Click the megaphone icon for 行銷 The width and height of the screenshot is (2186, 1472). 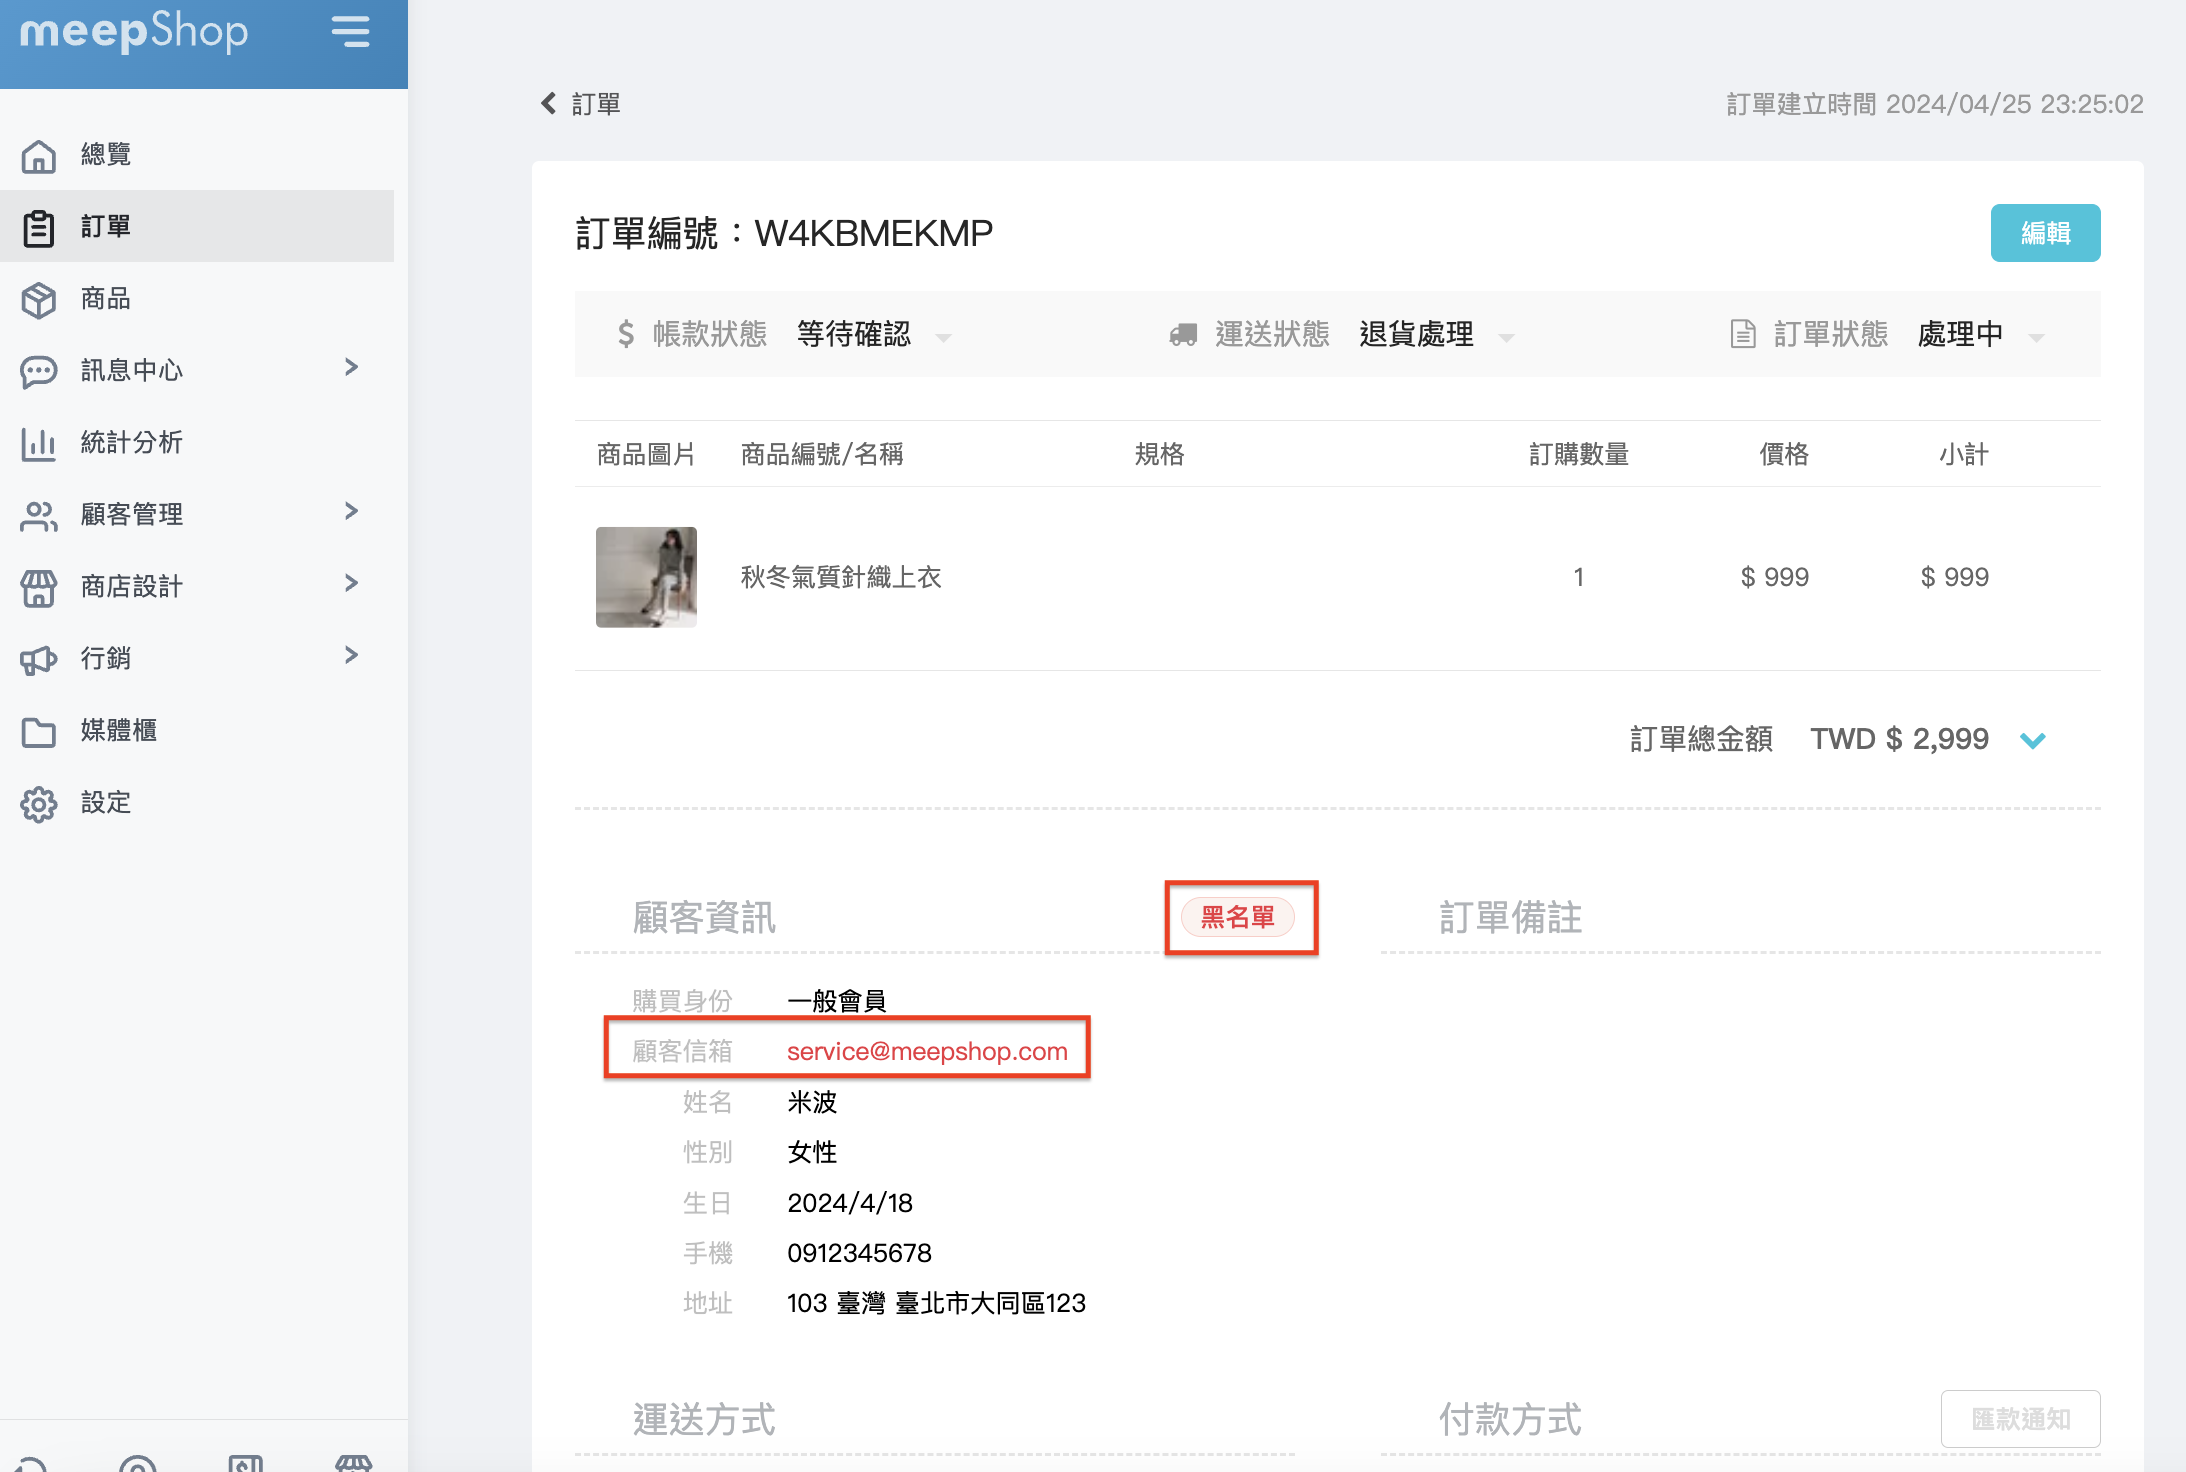[x=39, y=659]
